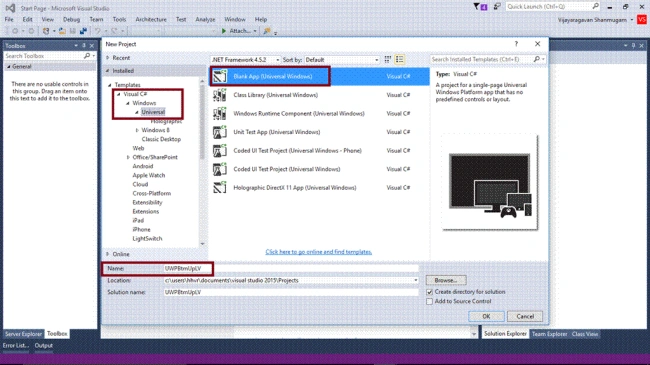Click the Browse... button
Viewport: 650px width, 365px height.
click(x=446, y=280)
